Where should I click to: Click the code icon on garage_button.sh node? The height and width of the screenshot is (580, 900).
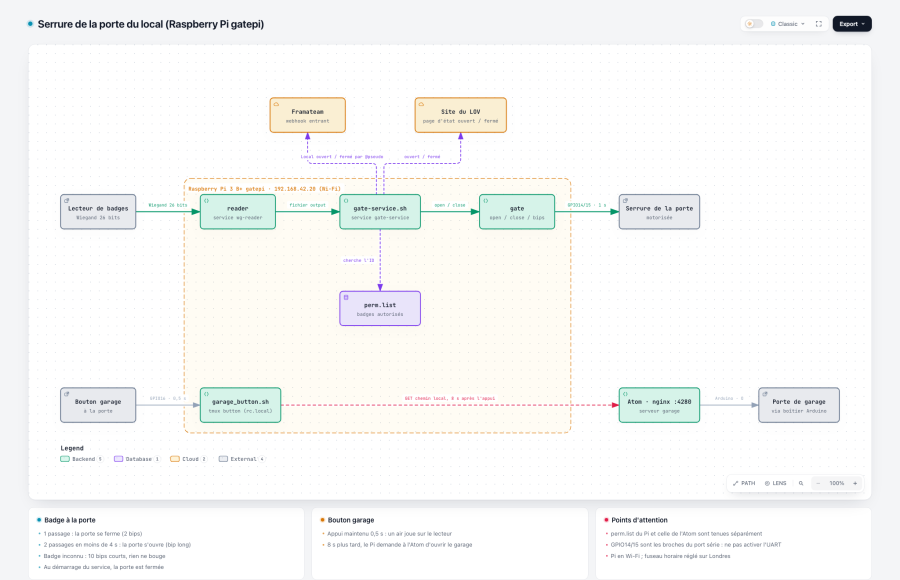point(206,394)
